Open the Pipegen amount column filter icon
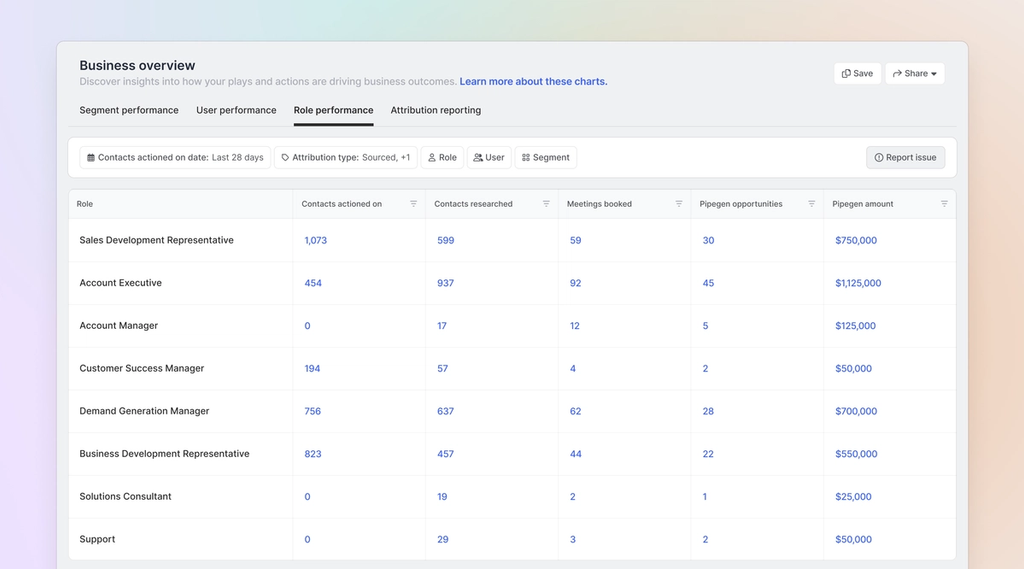Screen dimensions: 1024x569 pos(944,204)
